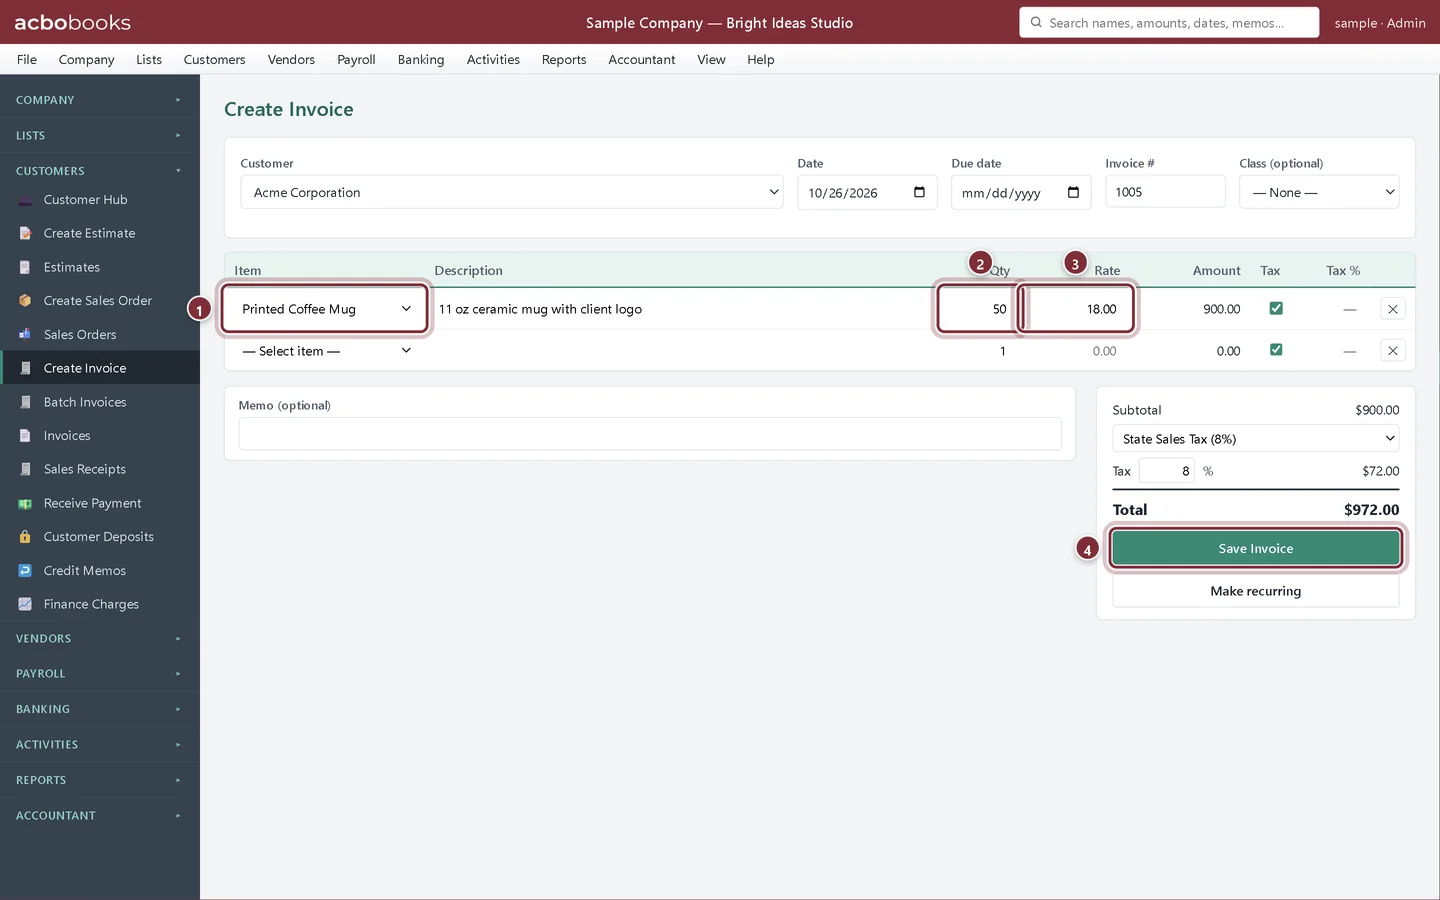Screen dimensions: 1440x900
Task: Click the Create Estimate sidebar icon
Action: tap(25, 234)
